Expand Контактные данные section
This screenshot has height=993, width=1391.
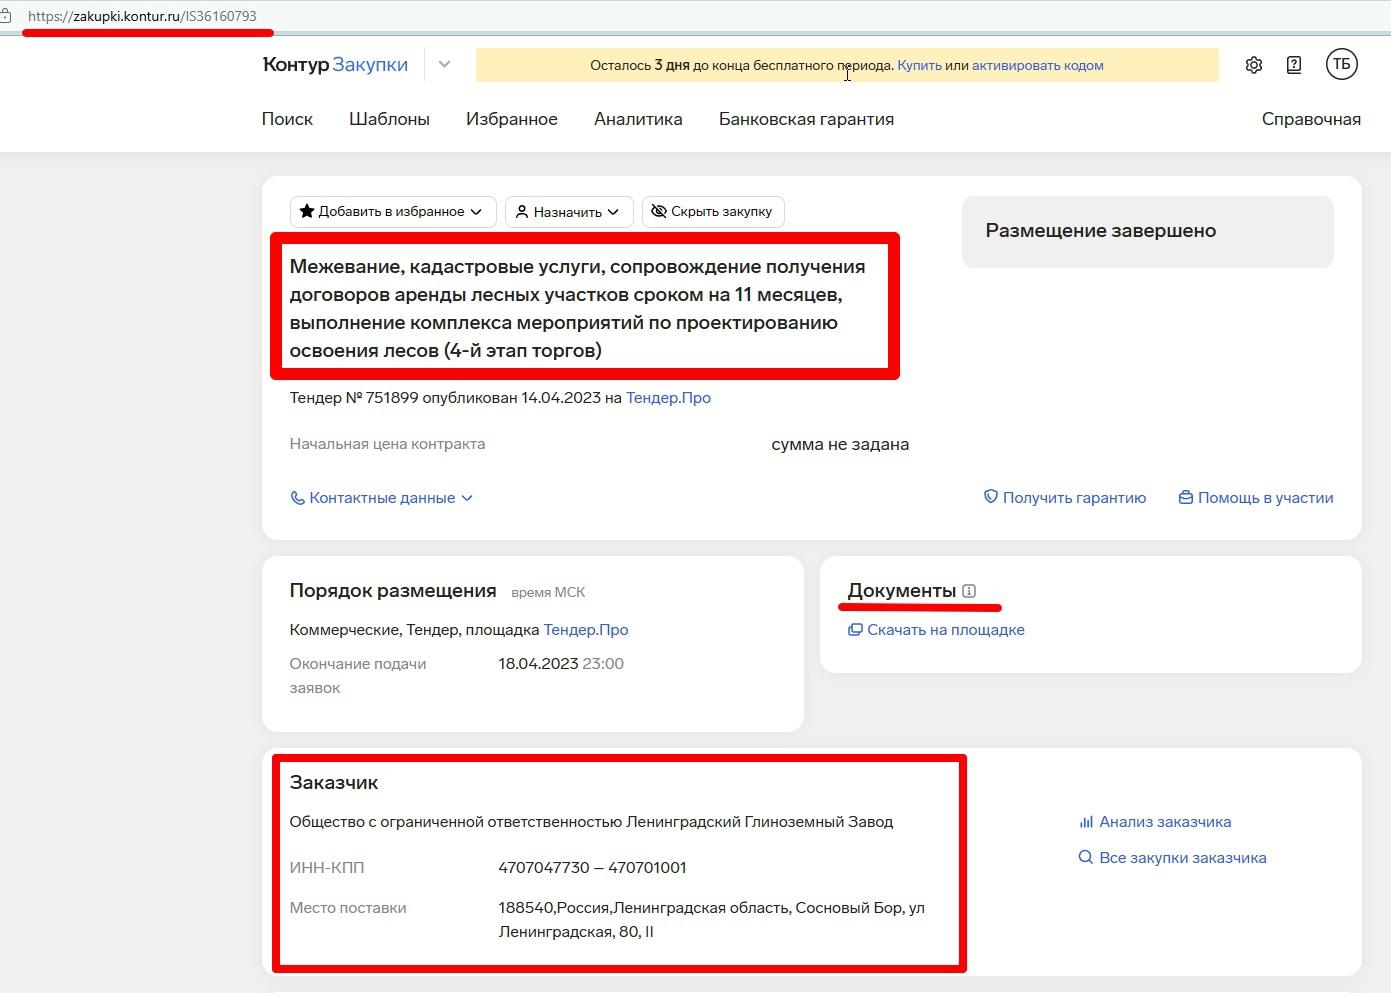(x=381, y=498)
